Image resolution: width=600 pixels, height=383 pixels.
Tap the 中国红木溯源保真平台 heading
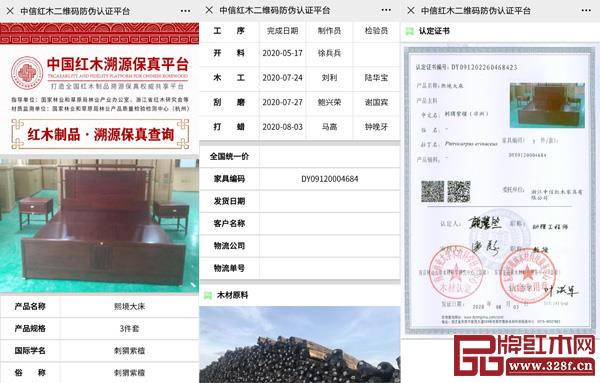pyautogui.click(x=118, y=64)
